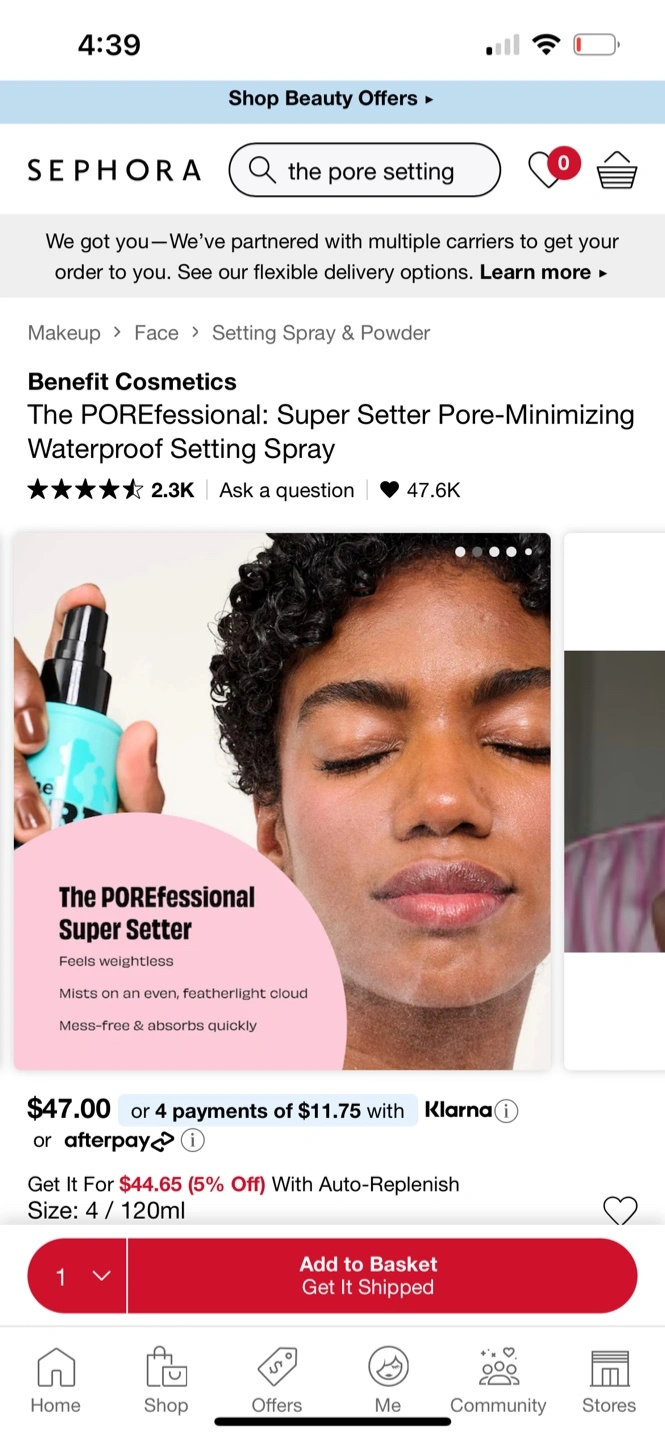Open the Me profile icon

[x=388, y=1366]
